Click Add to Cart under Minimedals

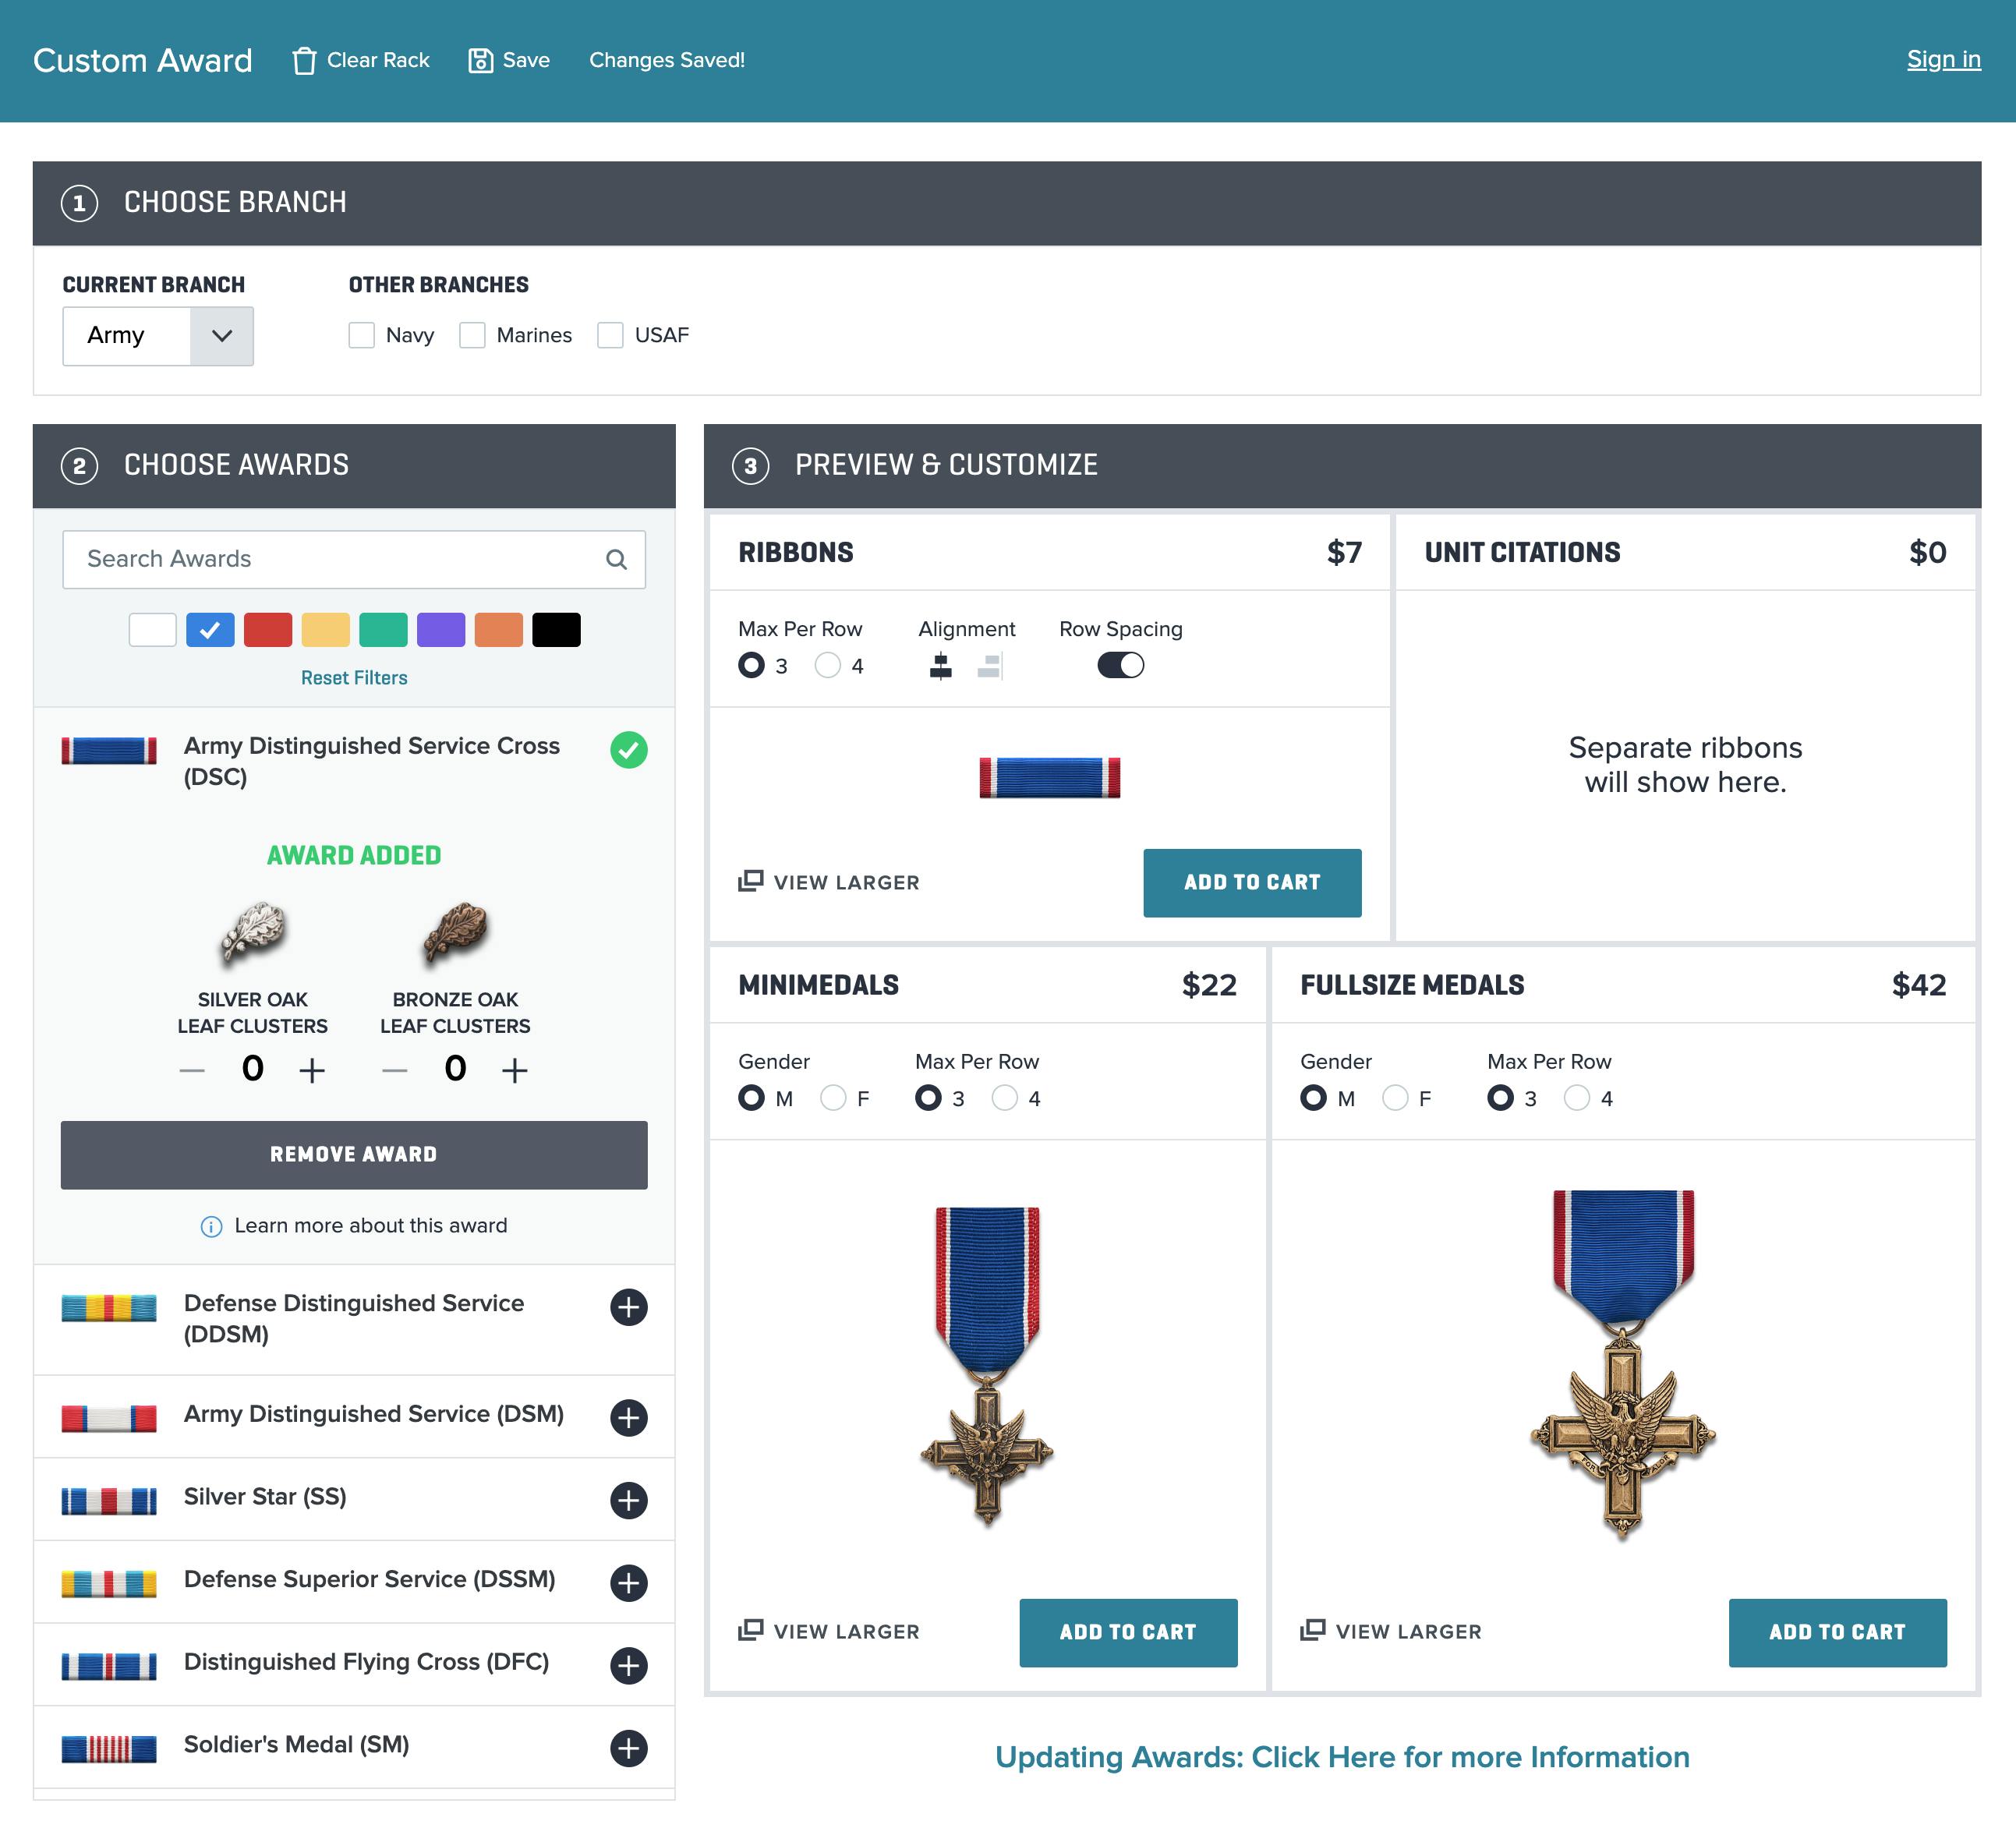coord(1128,1633)
